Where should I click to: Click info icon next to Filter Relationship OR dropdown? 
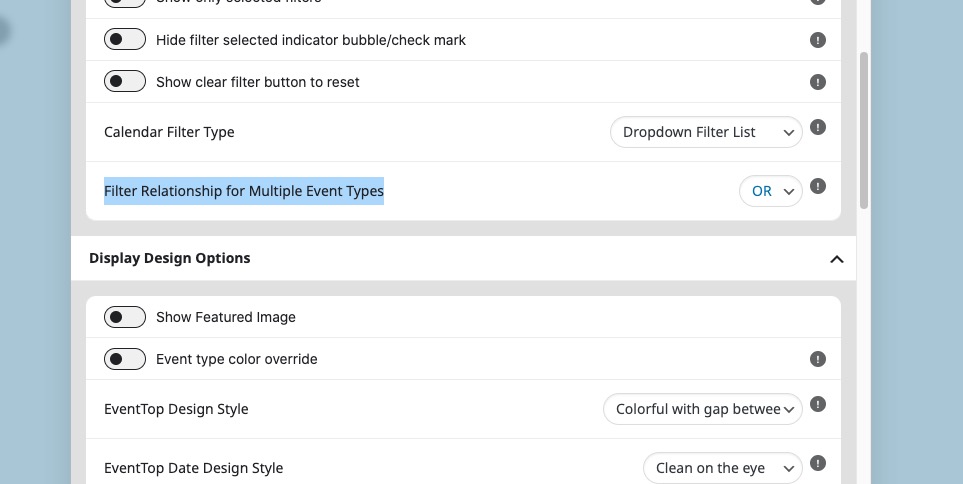tap(817, 186)
